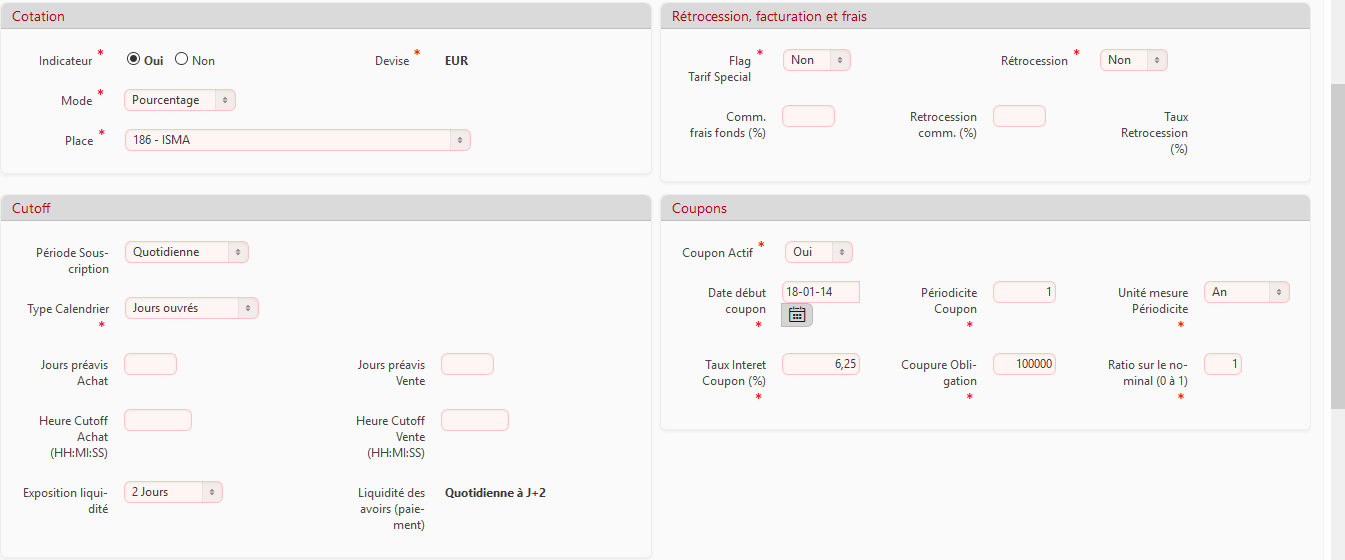Focus the Retrocession comm. percentage field
1345x560 pixels.
pyautogui.click(x=1019, y=116)
